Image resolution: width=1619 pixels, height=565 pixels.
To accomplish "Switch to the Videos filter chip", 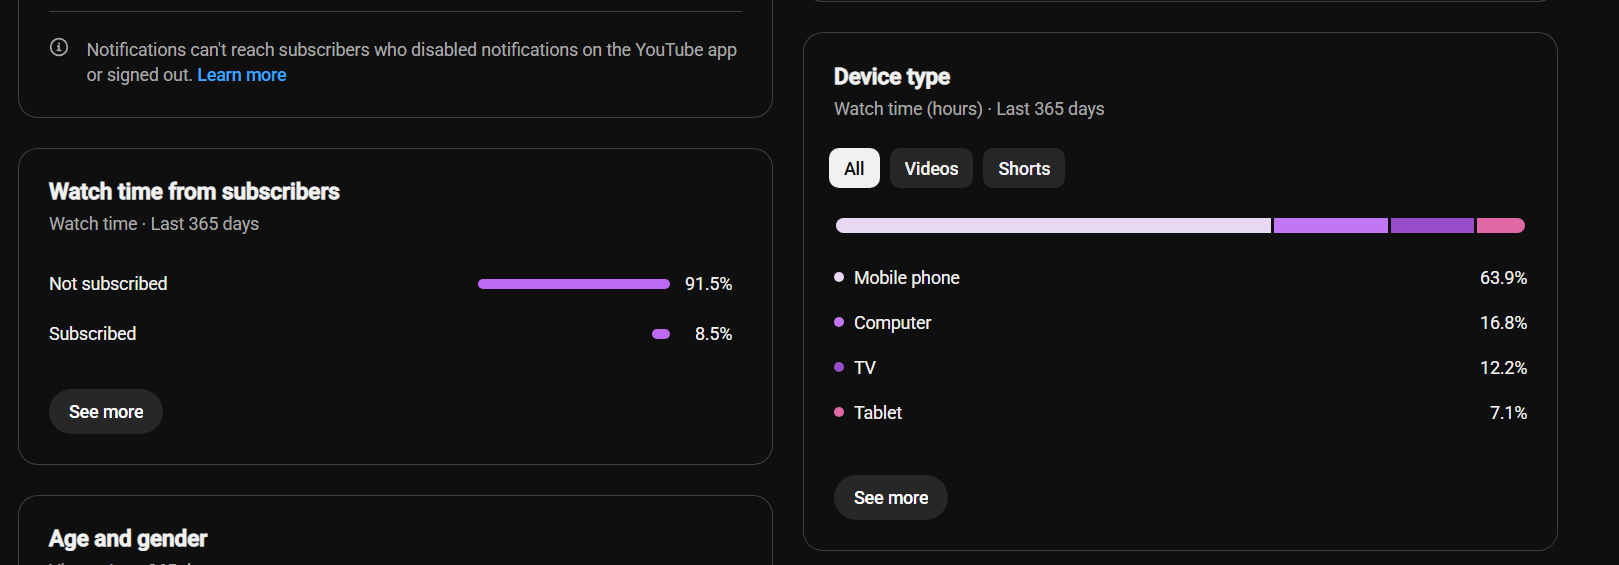I will (931, 168).
